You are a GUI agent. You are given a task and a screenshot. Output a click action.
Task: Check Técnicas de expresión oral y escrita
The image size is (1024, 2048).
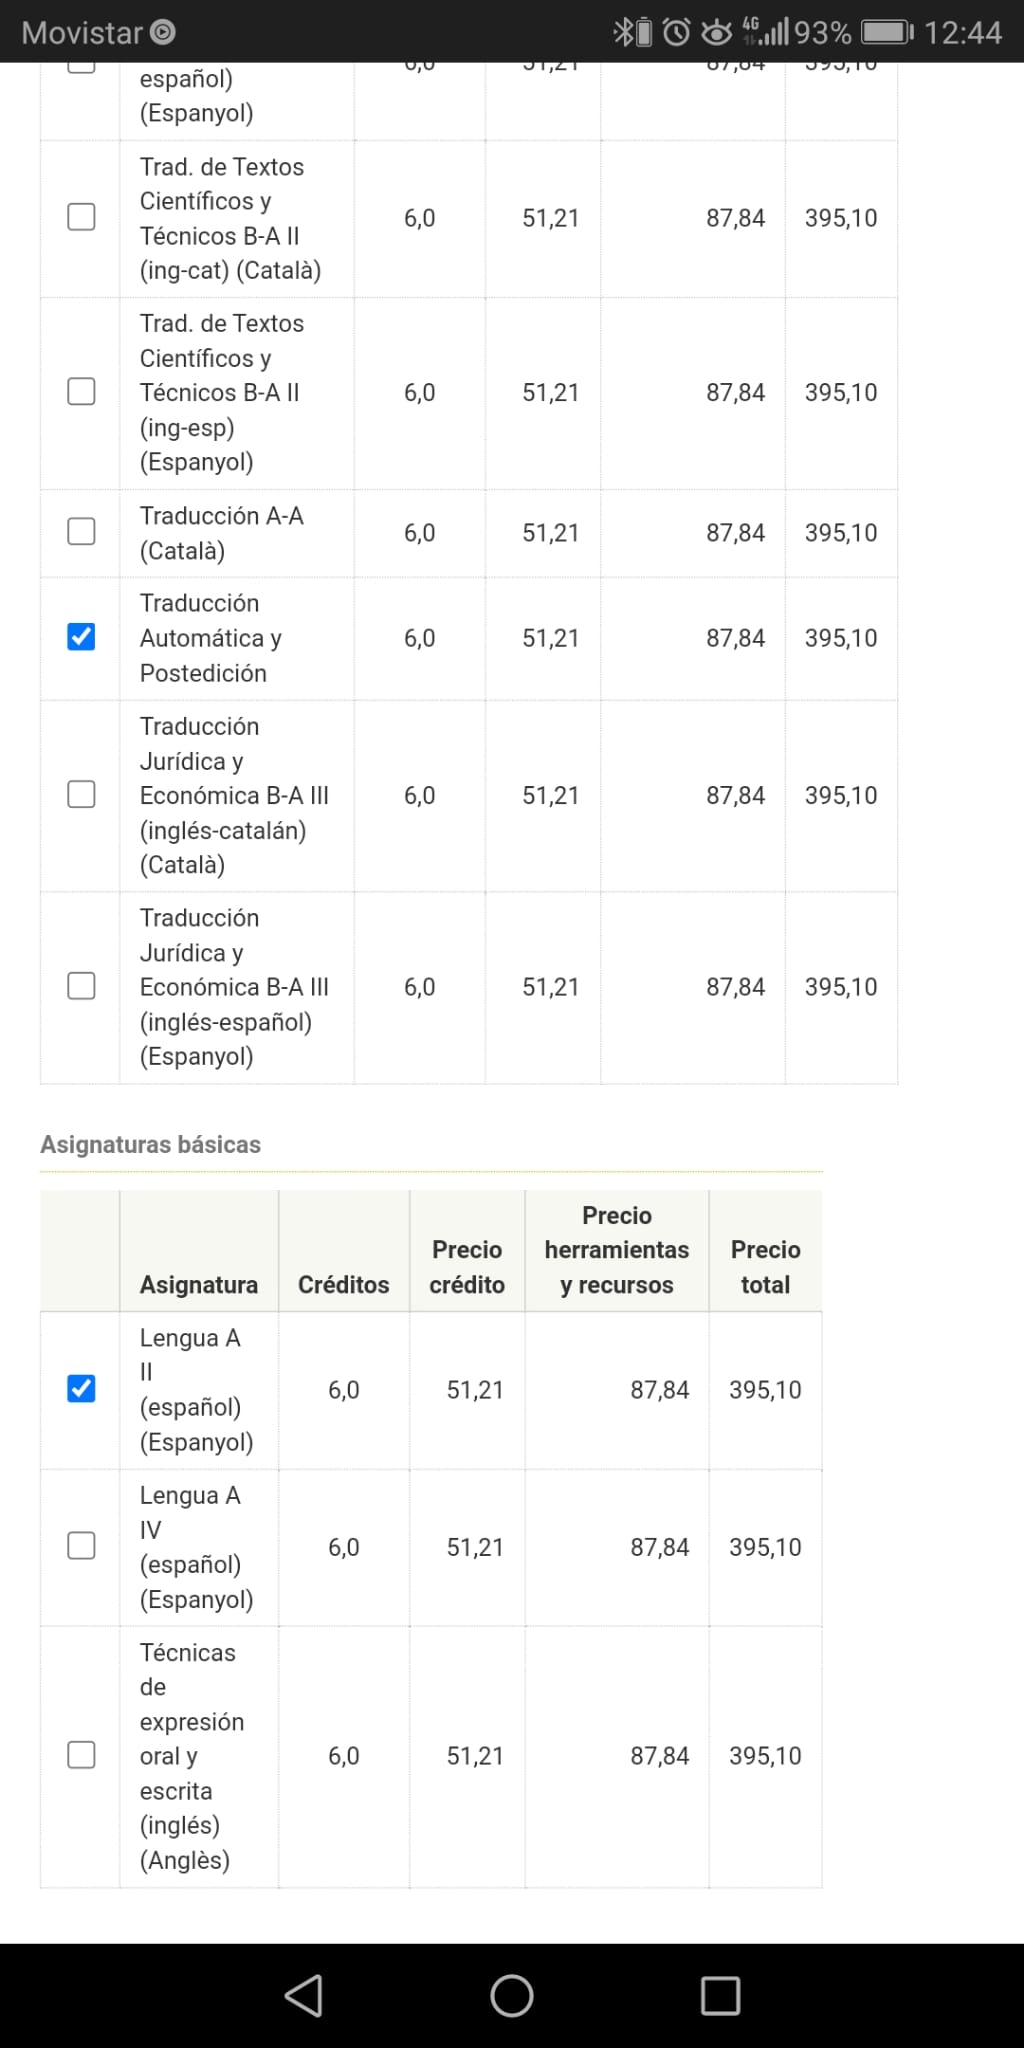pos(81,1755)
